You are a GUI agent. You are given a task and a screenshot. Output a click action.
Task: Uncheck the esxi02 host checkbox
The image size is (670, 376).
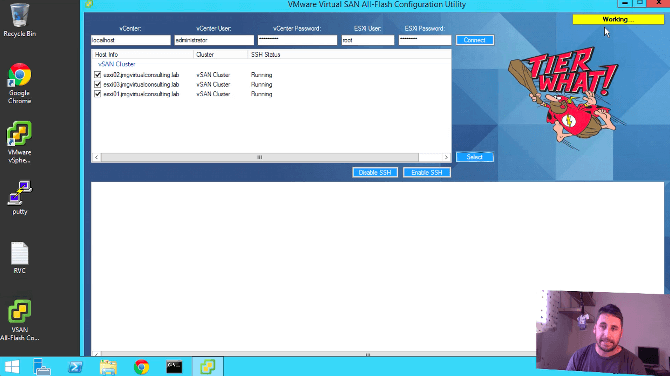97,75
